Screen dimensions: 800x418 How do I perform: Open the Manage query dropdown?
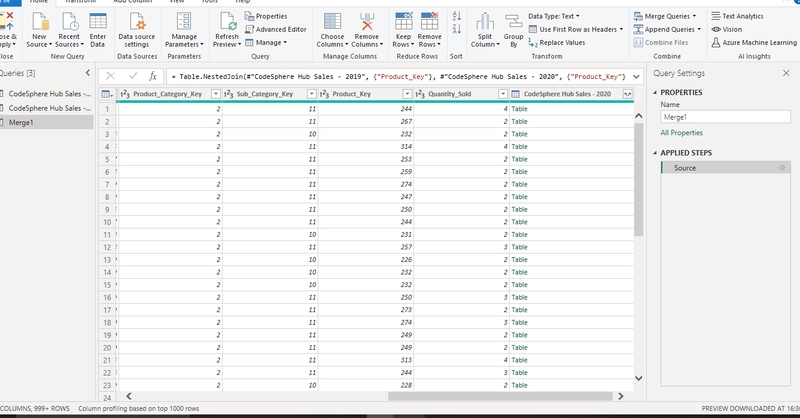tap(266, 43)
